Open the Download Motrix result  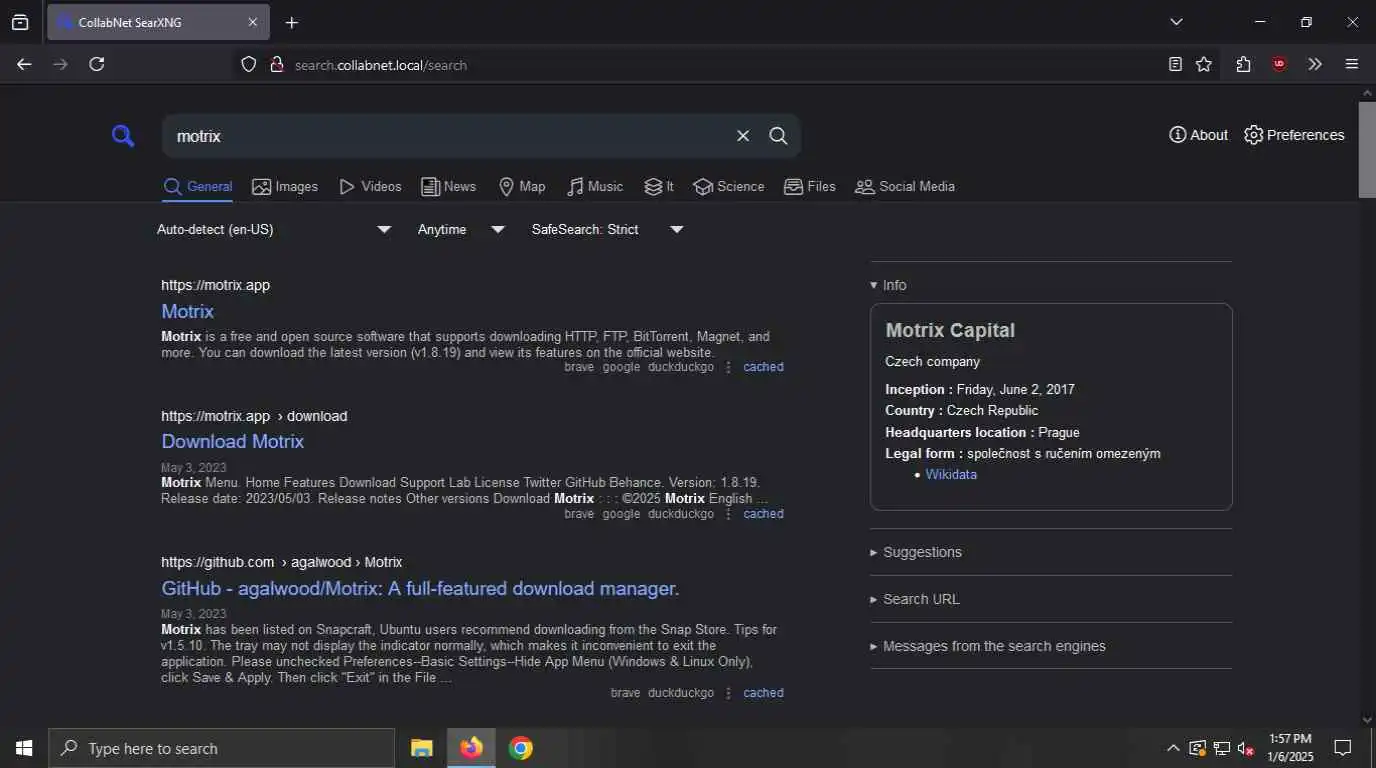coord(232,441)
